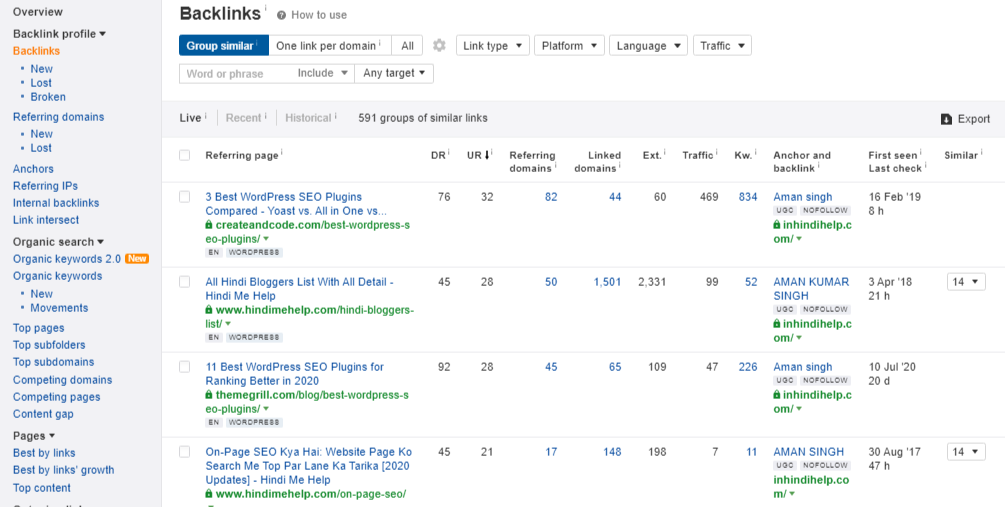Select the Group similar mode
The image size is (1005, 507).
tap(224, 46)
